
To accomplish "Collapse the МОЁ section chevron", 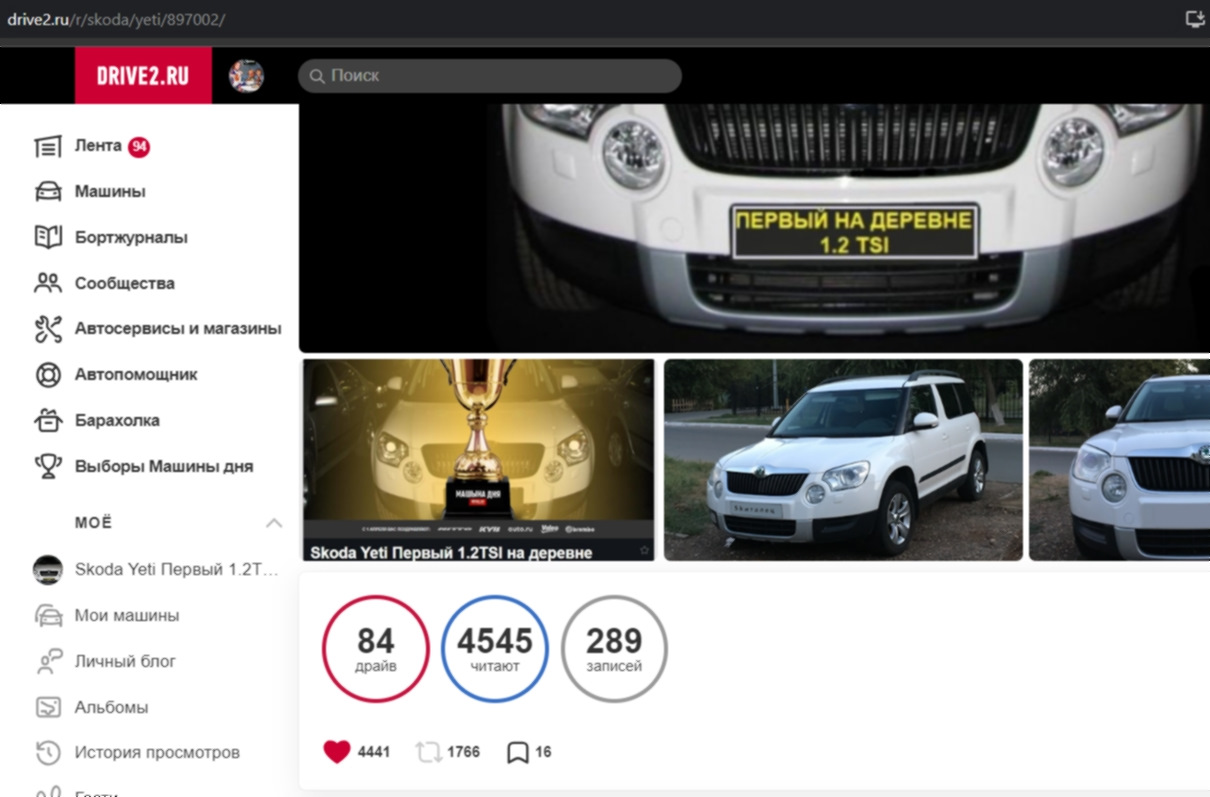I will pyautogui.click(x=273, y=523).
